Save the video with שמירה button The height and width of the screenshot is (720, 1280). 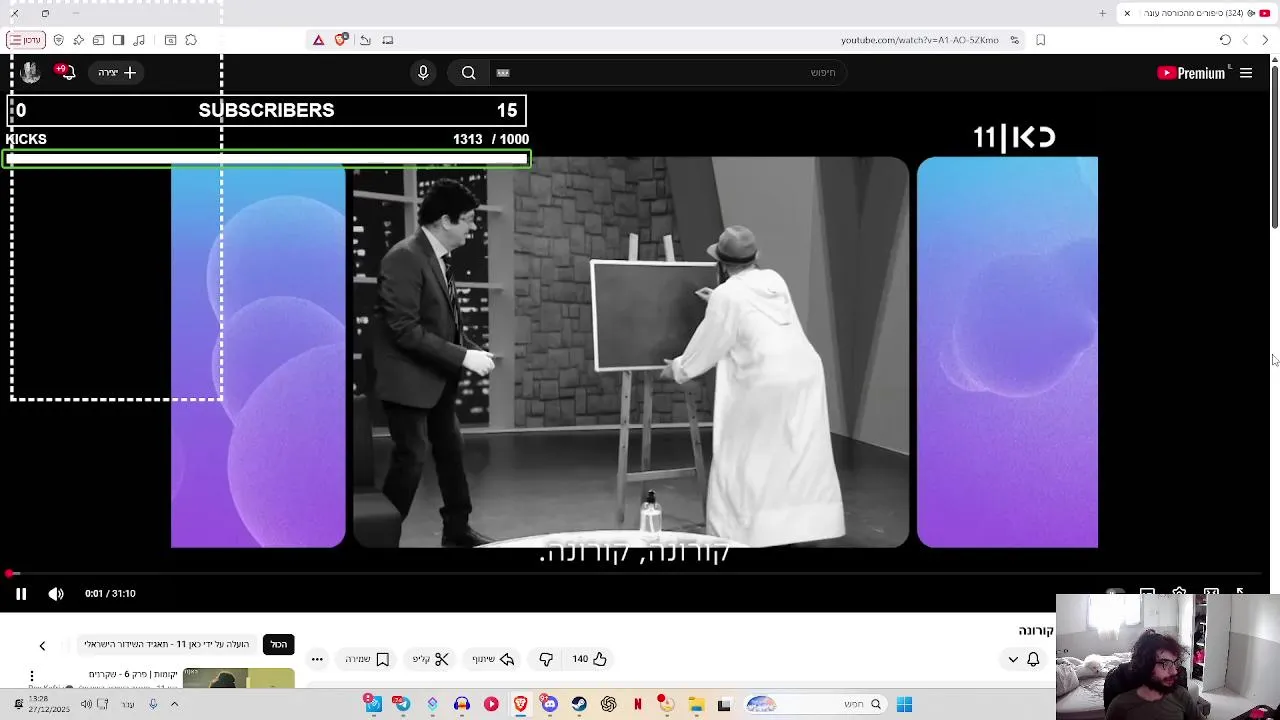tap(367, 659)
